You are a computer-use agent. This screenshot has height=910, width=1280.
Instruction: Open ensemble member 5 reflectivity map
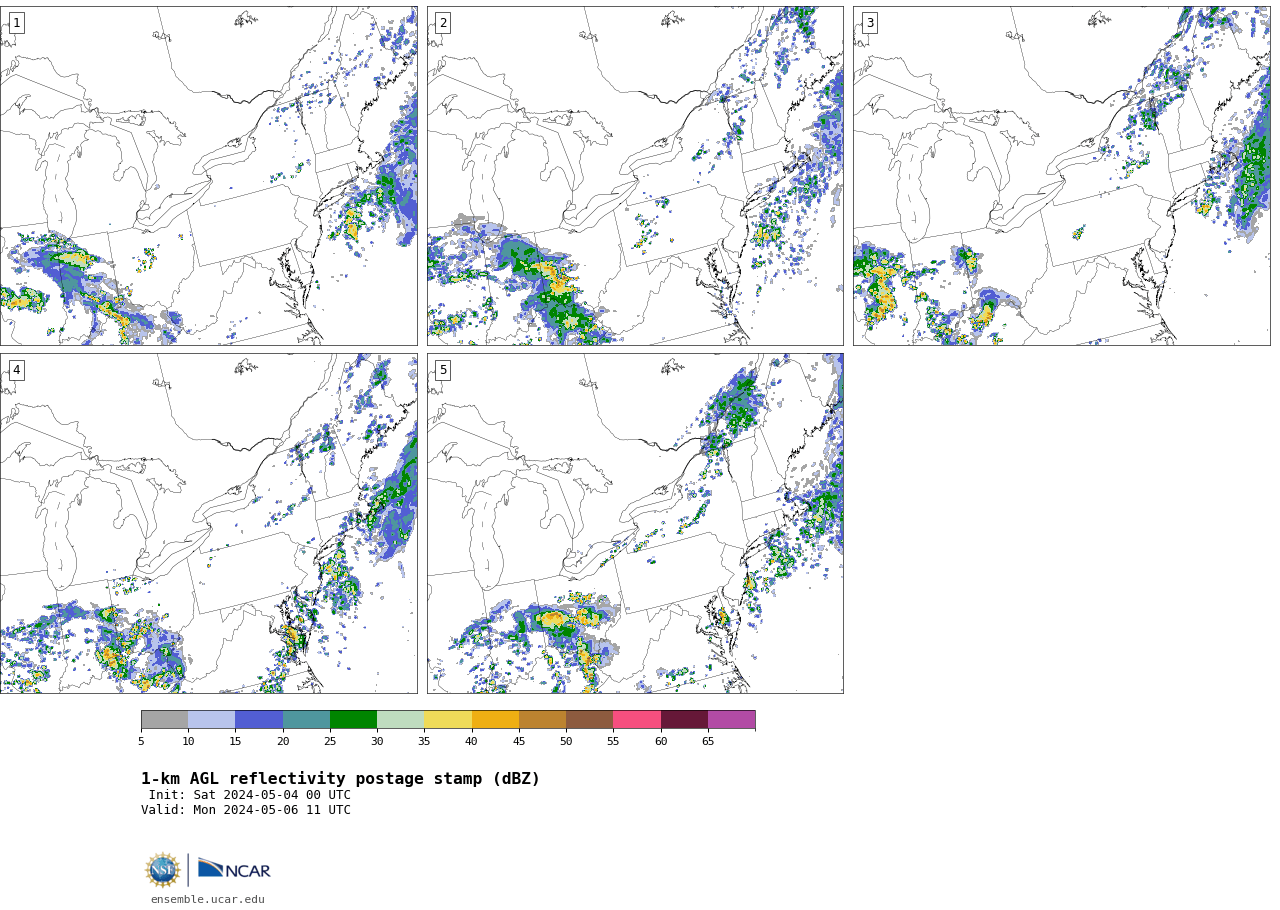tap(635, 523)
